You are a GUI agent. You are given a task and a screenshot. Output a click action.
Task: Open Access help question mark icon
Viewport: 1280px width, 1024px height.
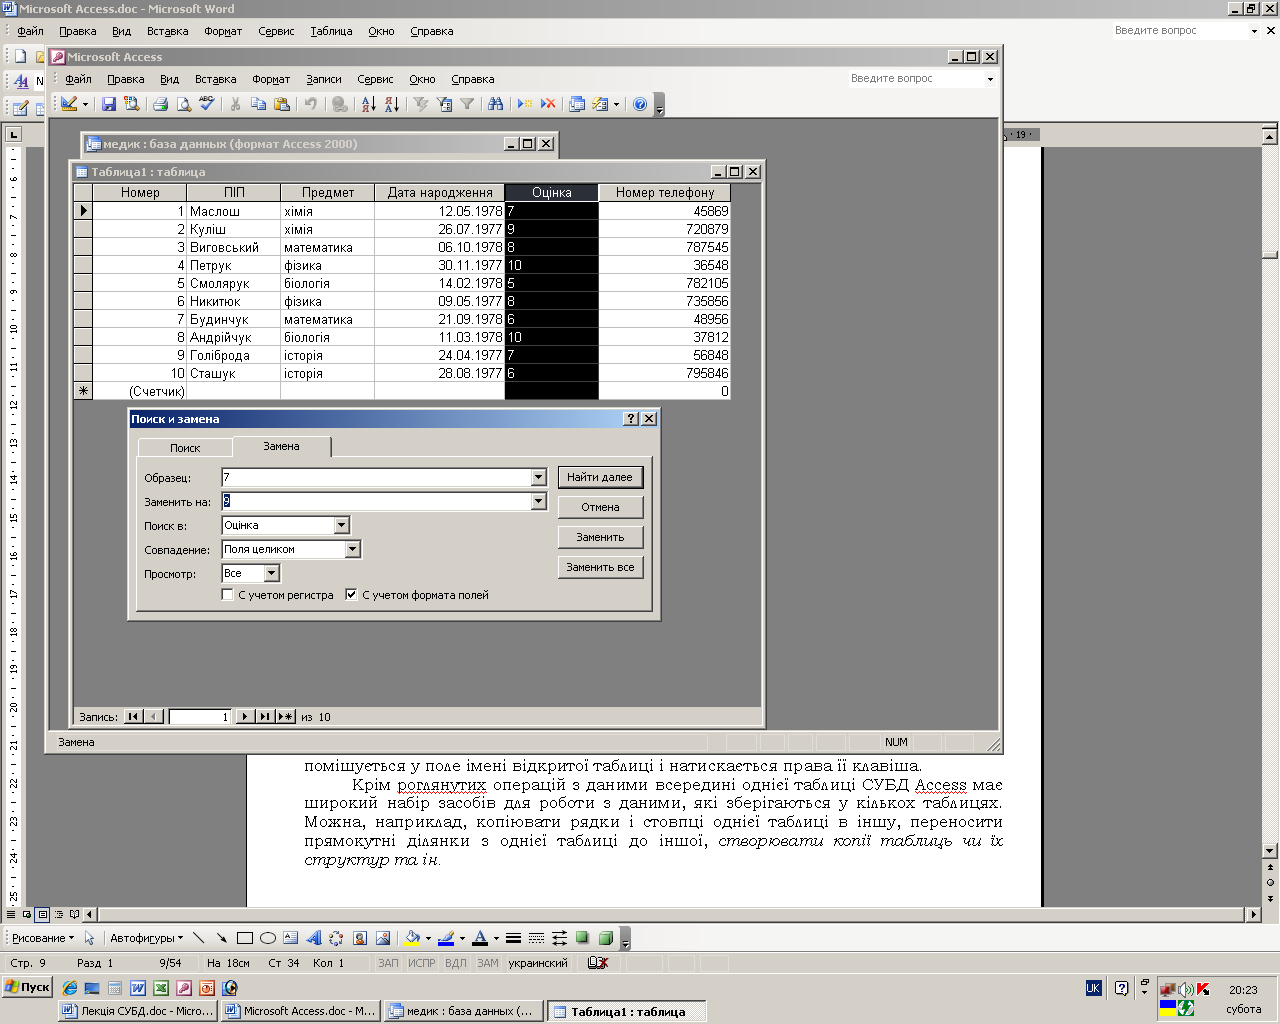640,104
